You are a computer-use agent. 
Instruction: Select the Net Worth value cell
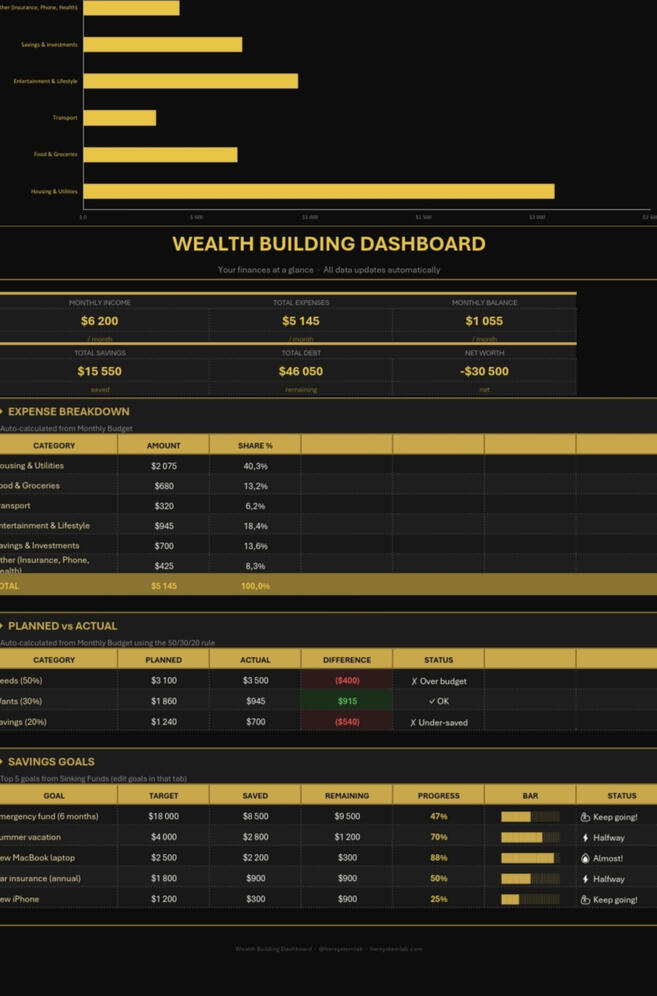point(484,371)
